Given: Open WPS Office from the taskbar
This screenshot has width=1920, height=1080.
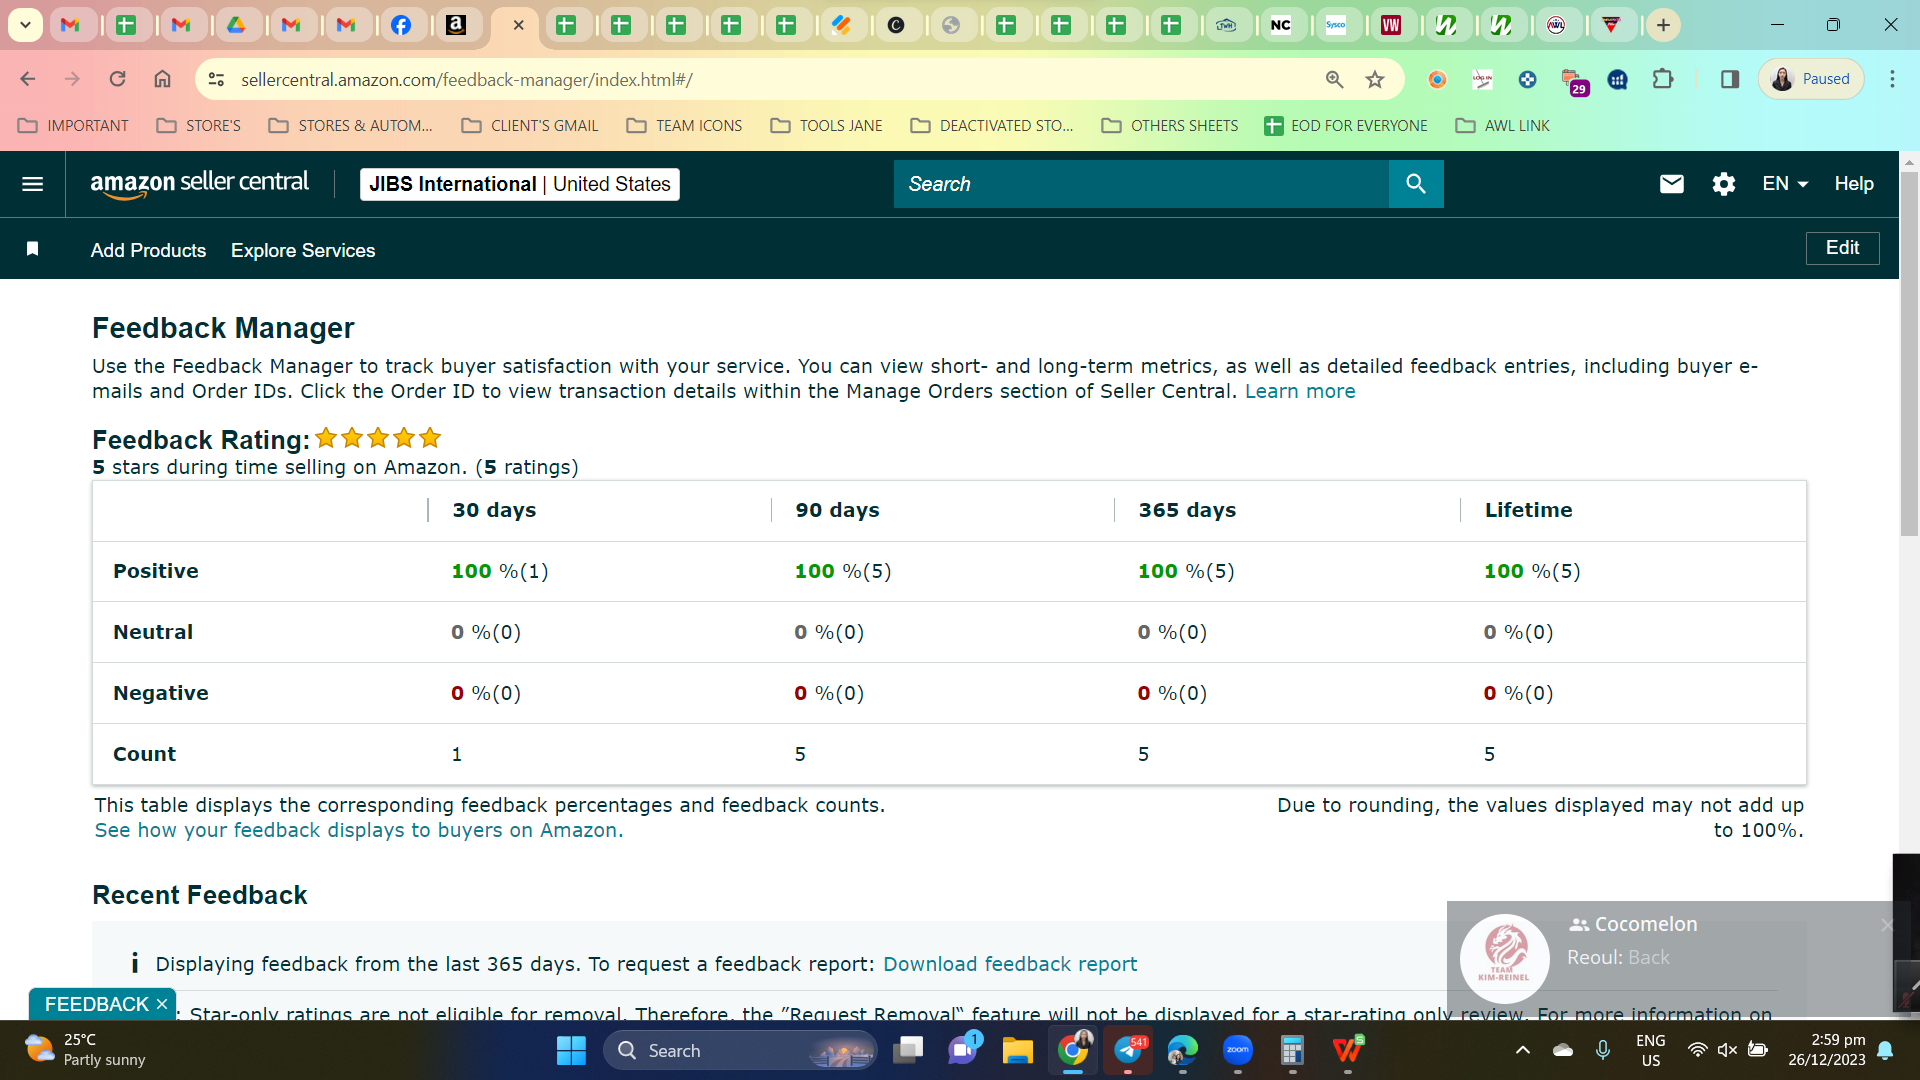Looking at the screenshot, I should pos(1347,1050).
